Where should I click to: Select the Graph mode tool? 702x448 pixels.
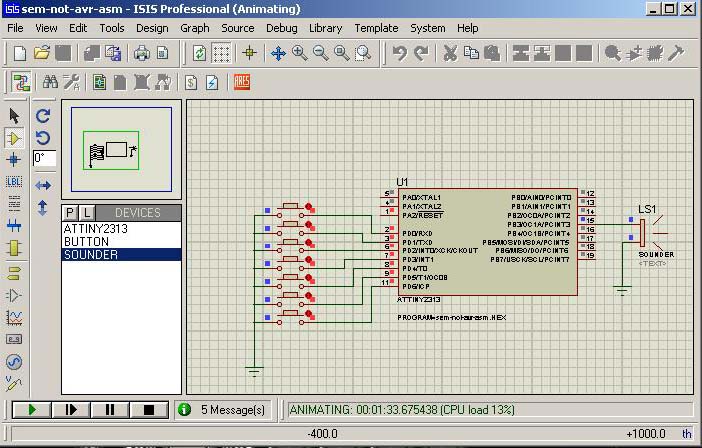pyautogui.click(x=14, y=318)
